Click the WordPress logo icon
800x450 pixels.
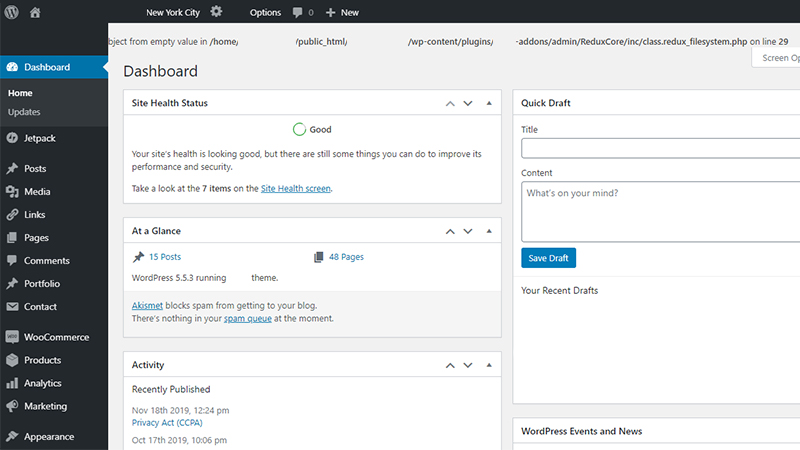coord(12,12)
